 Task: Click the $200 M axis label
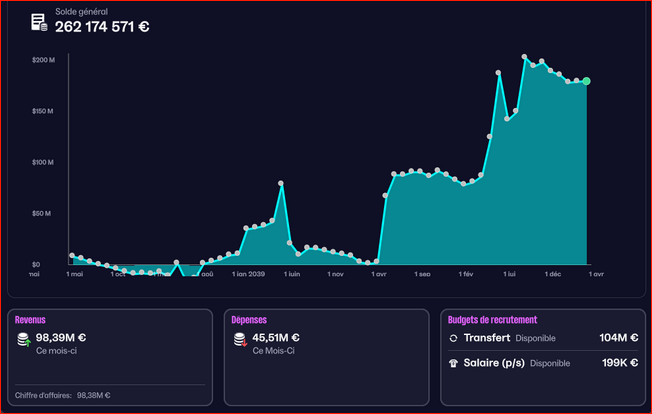(42, 61)
